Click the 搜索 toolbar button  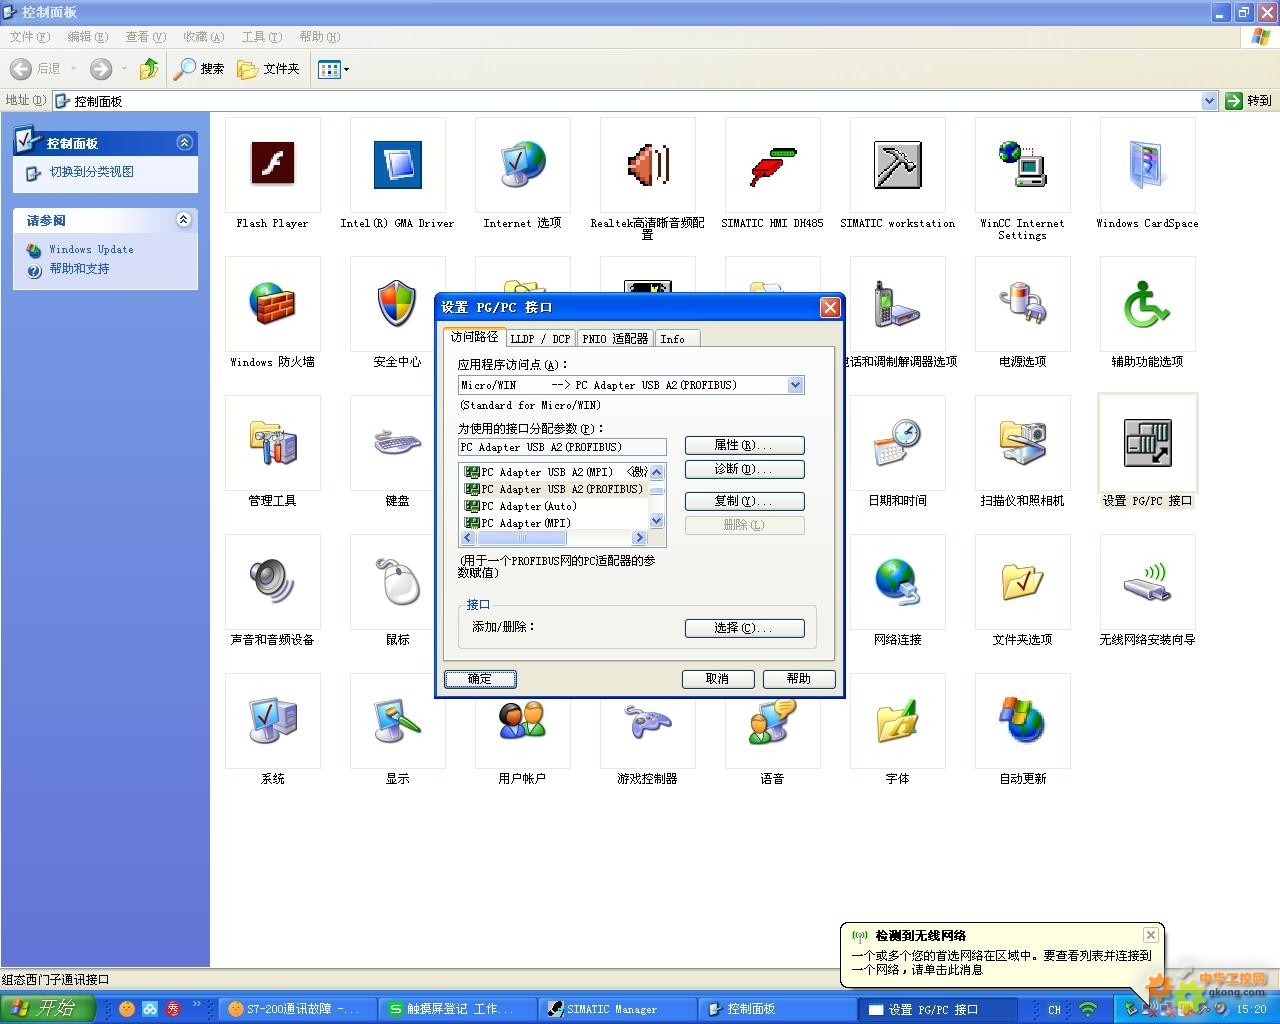[x=199, y=69]
